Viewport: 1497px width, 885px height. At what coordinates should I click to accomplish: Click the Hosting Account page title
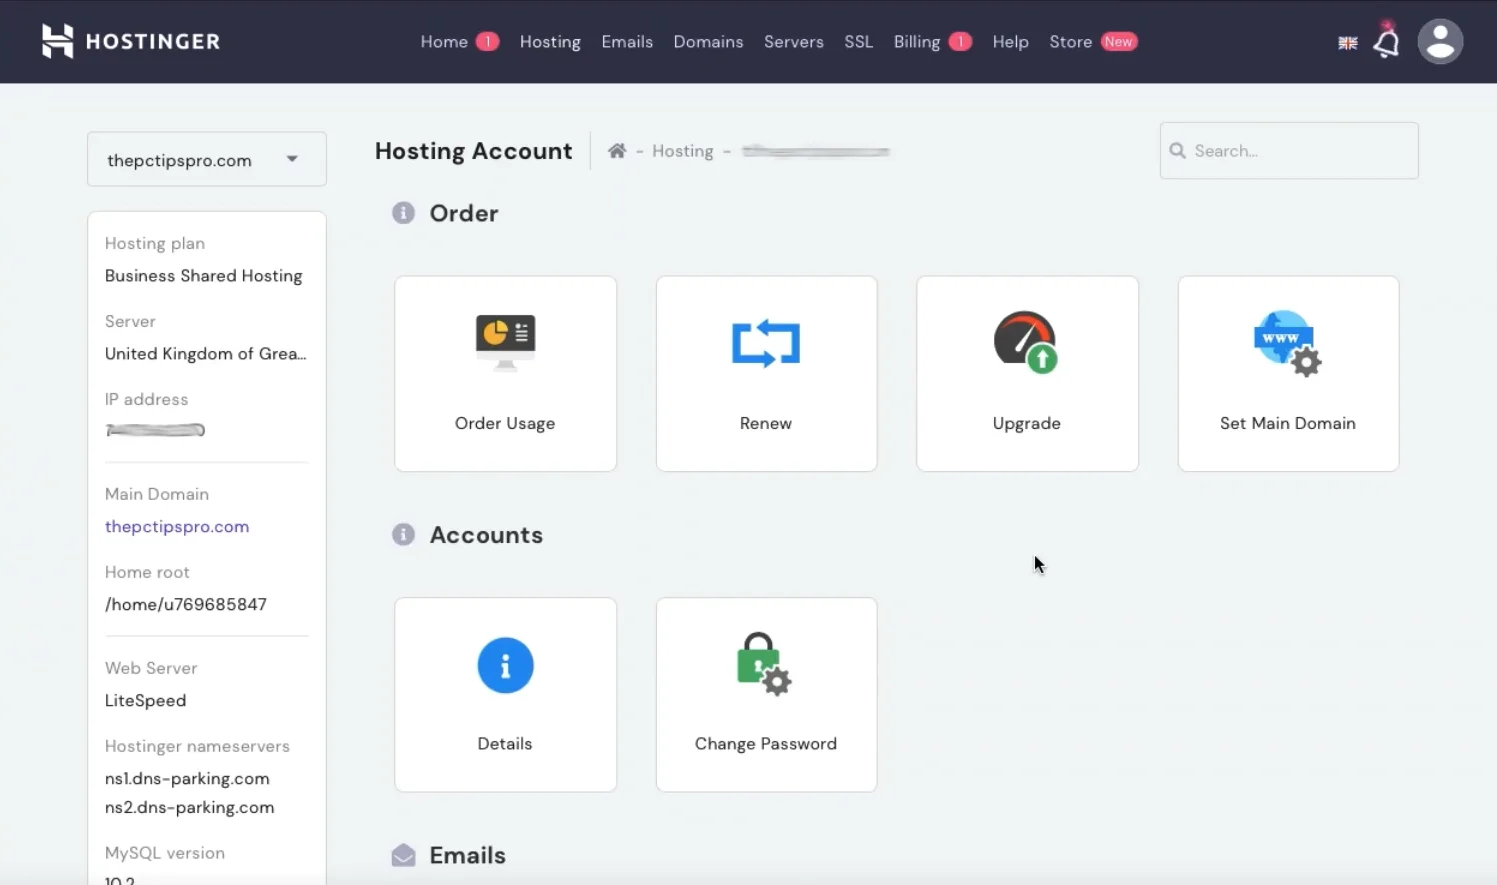pyautogui.click(x=474, y=151)
